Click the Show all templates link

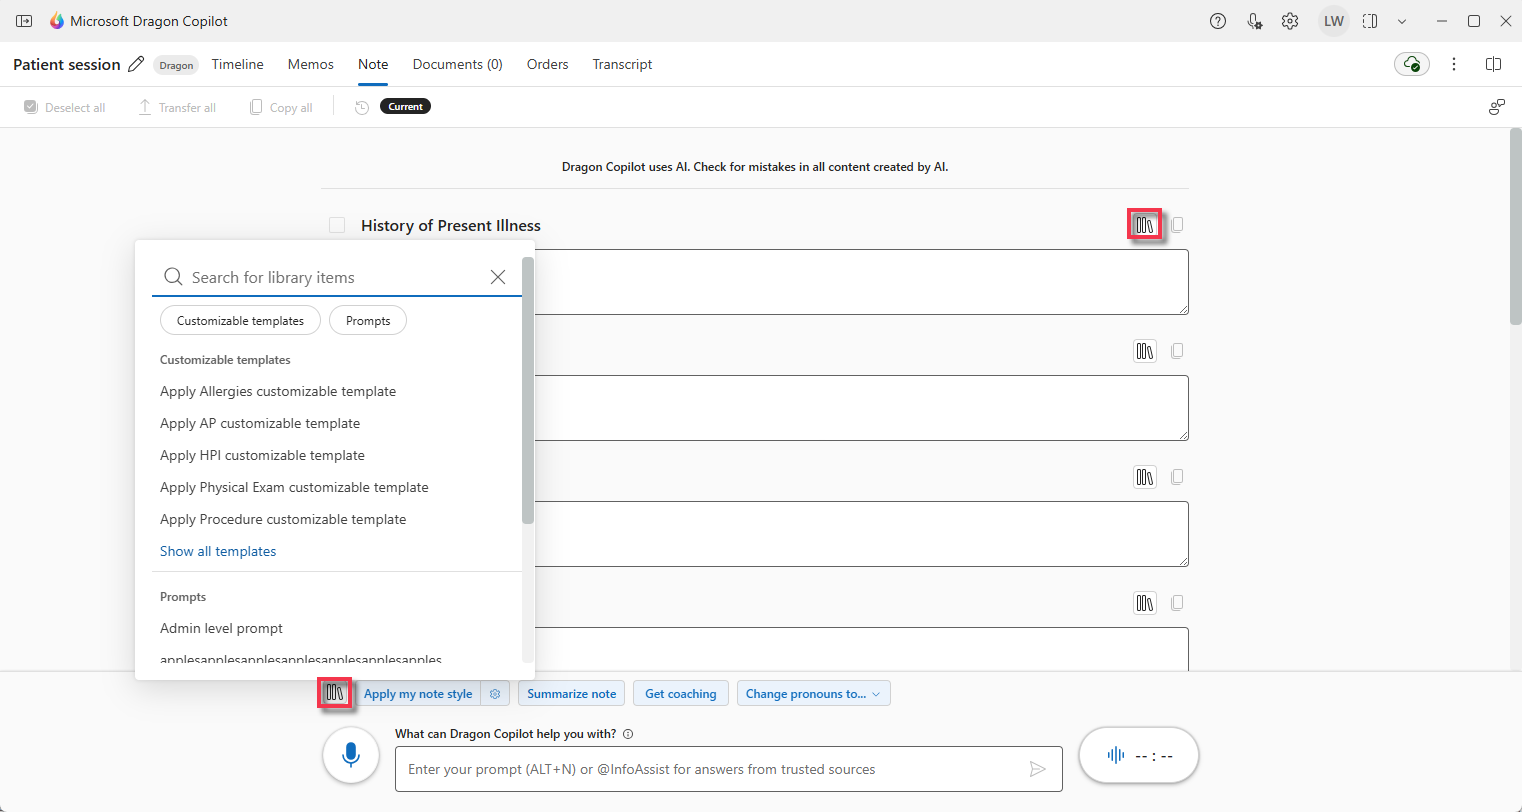(218, 551)
